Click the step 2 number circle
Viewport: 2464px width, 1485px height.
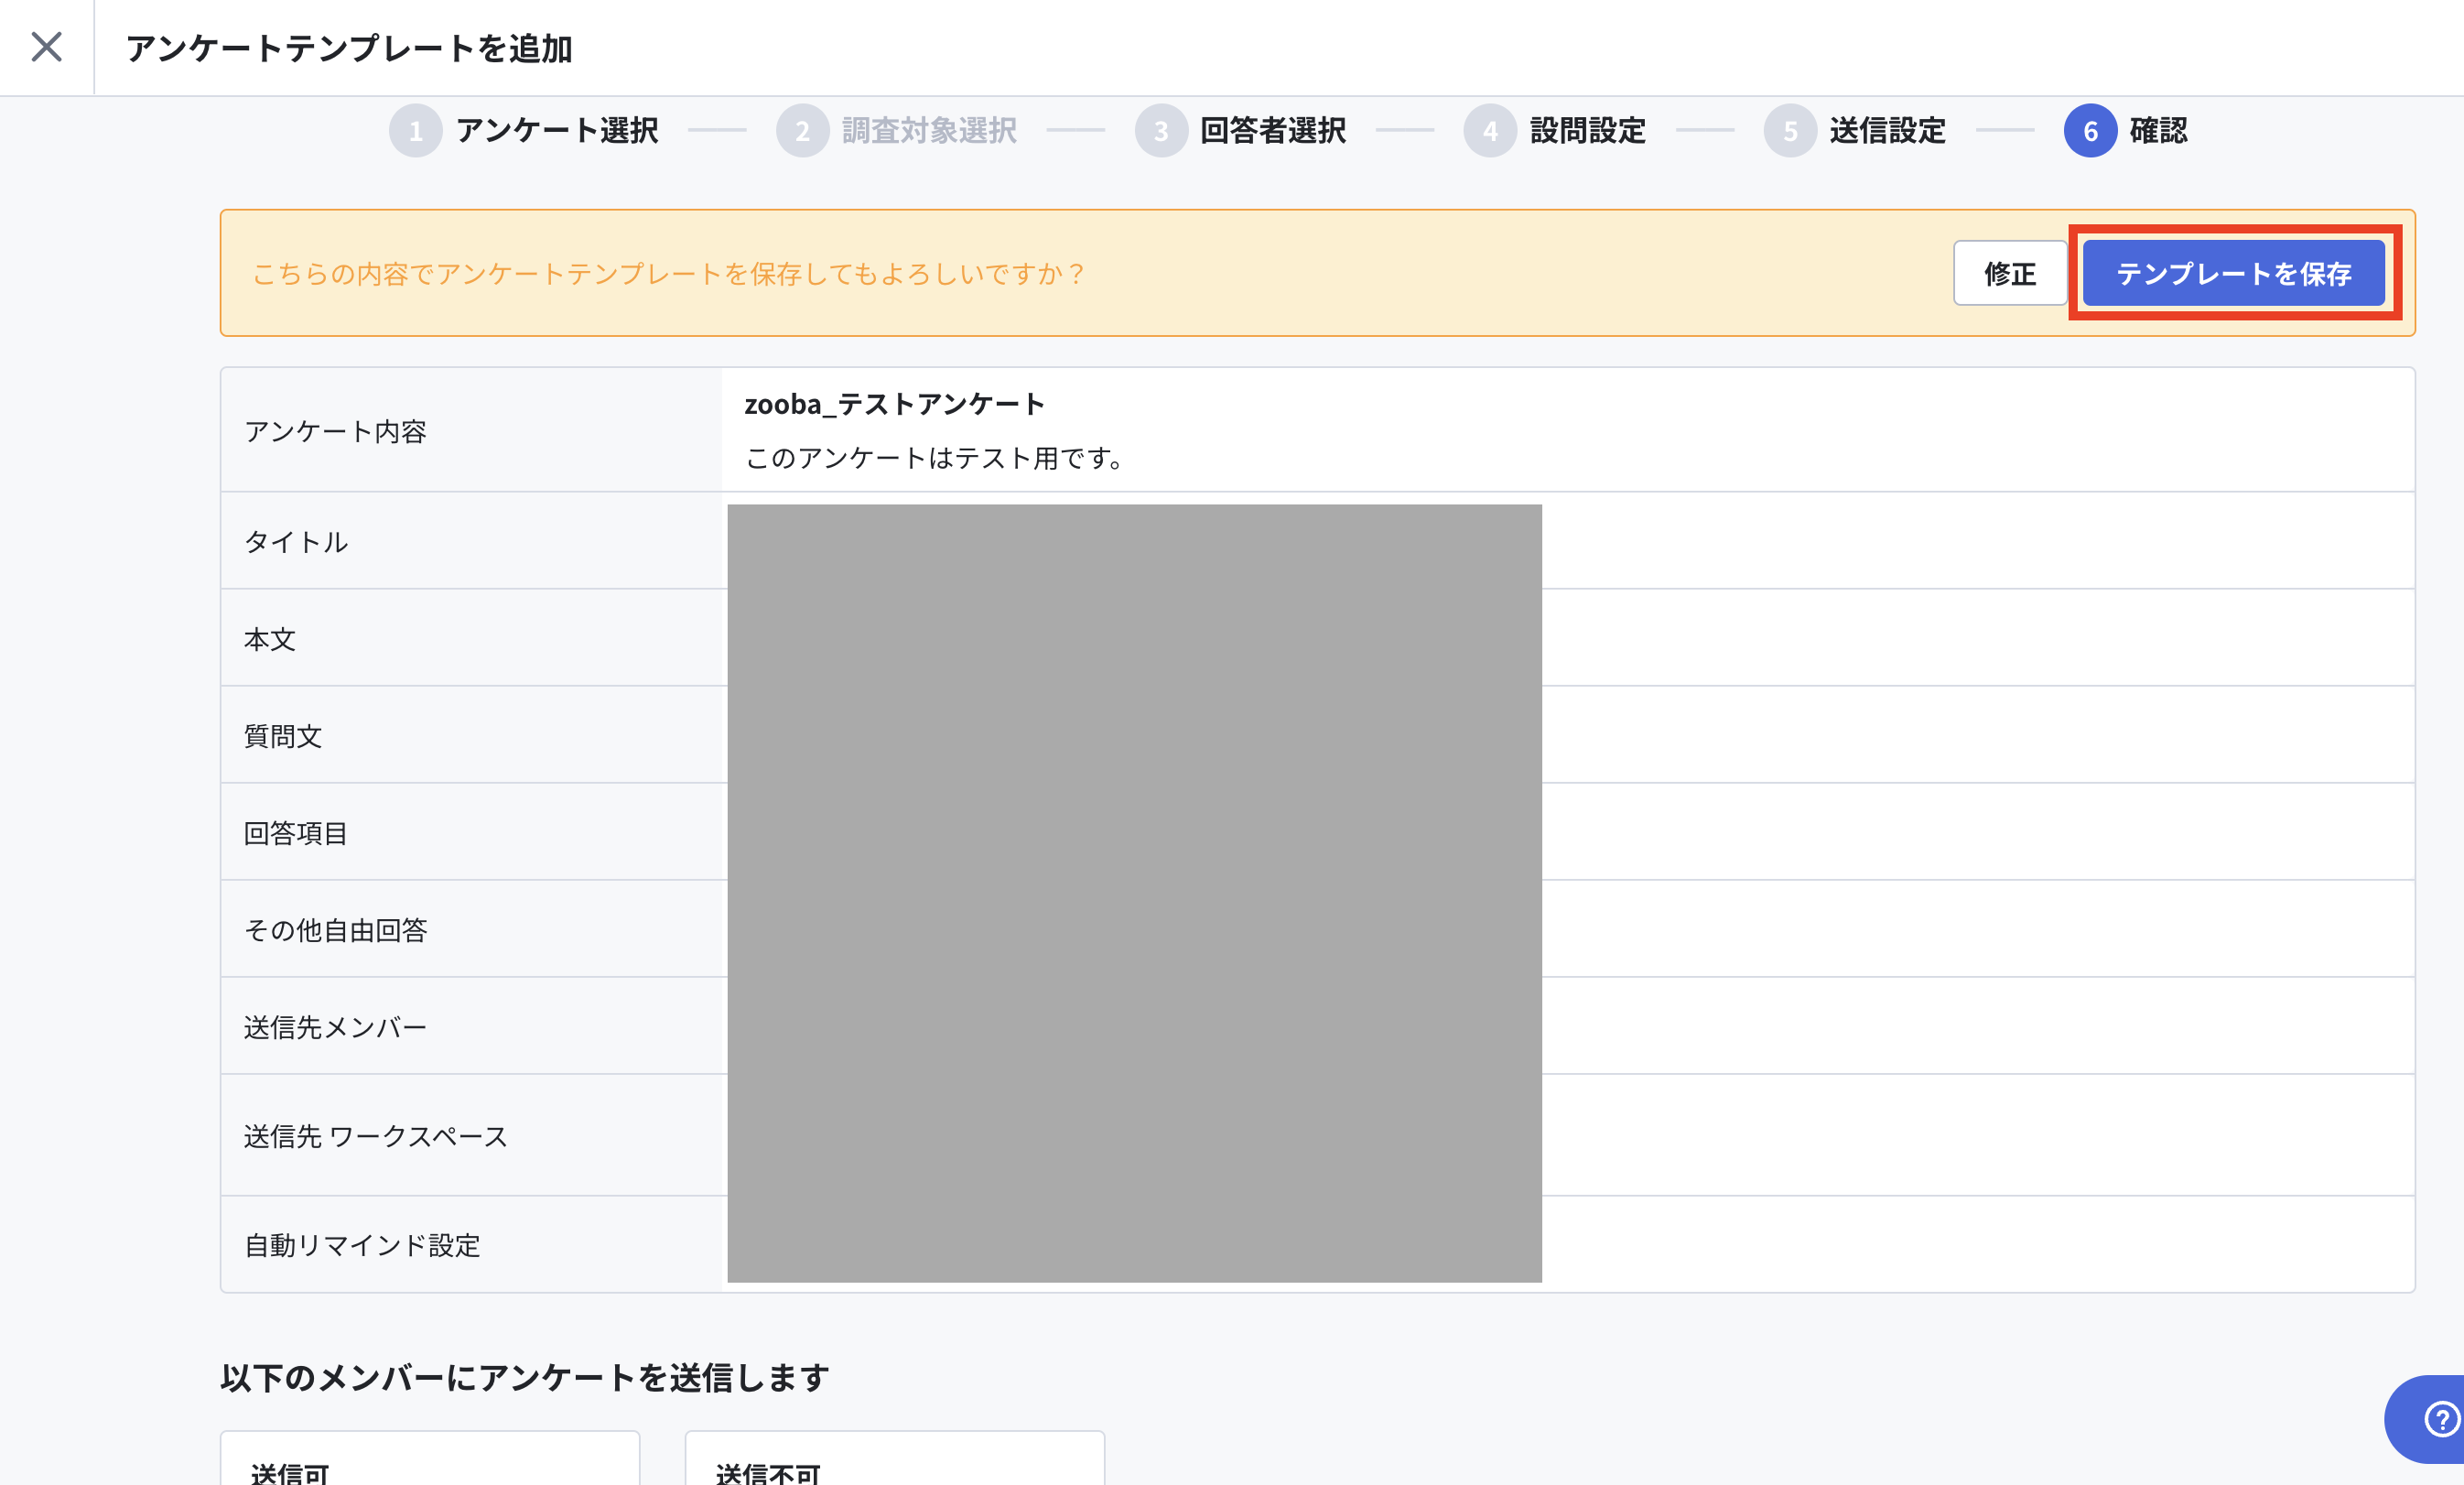[802, 131]
